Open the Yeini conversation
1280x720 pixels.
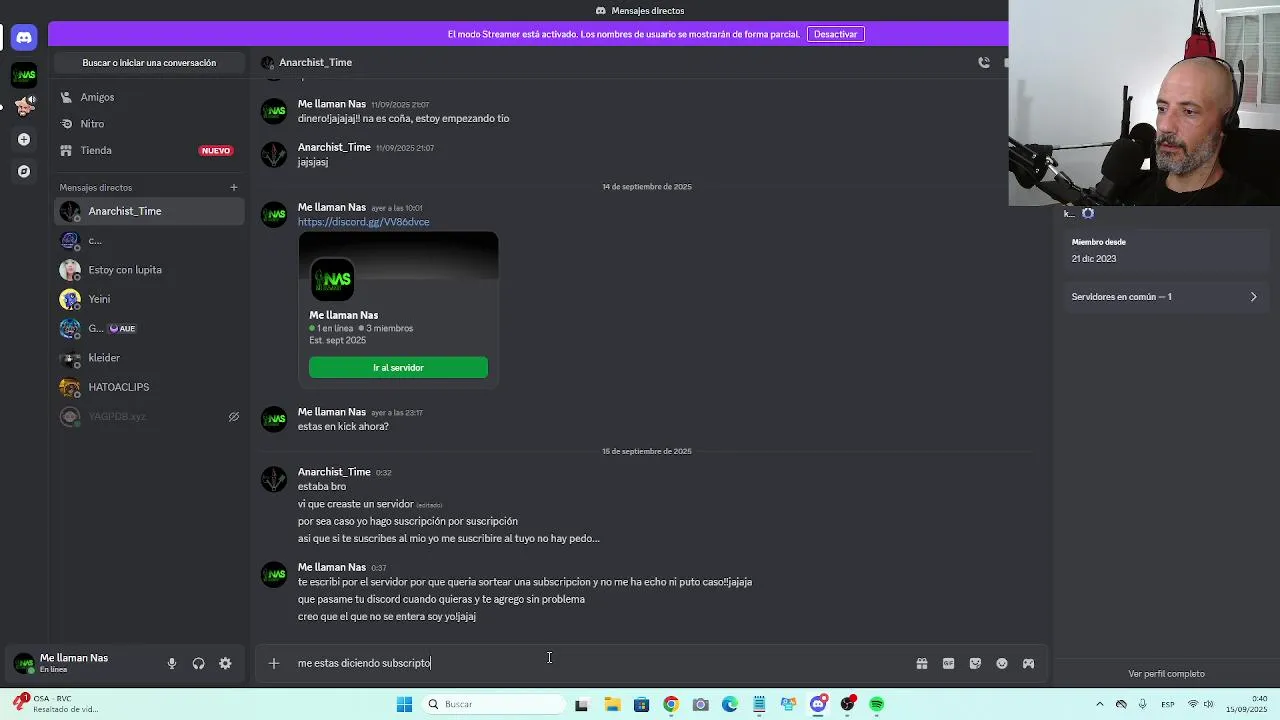click(x=149, y=299)
